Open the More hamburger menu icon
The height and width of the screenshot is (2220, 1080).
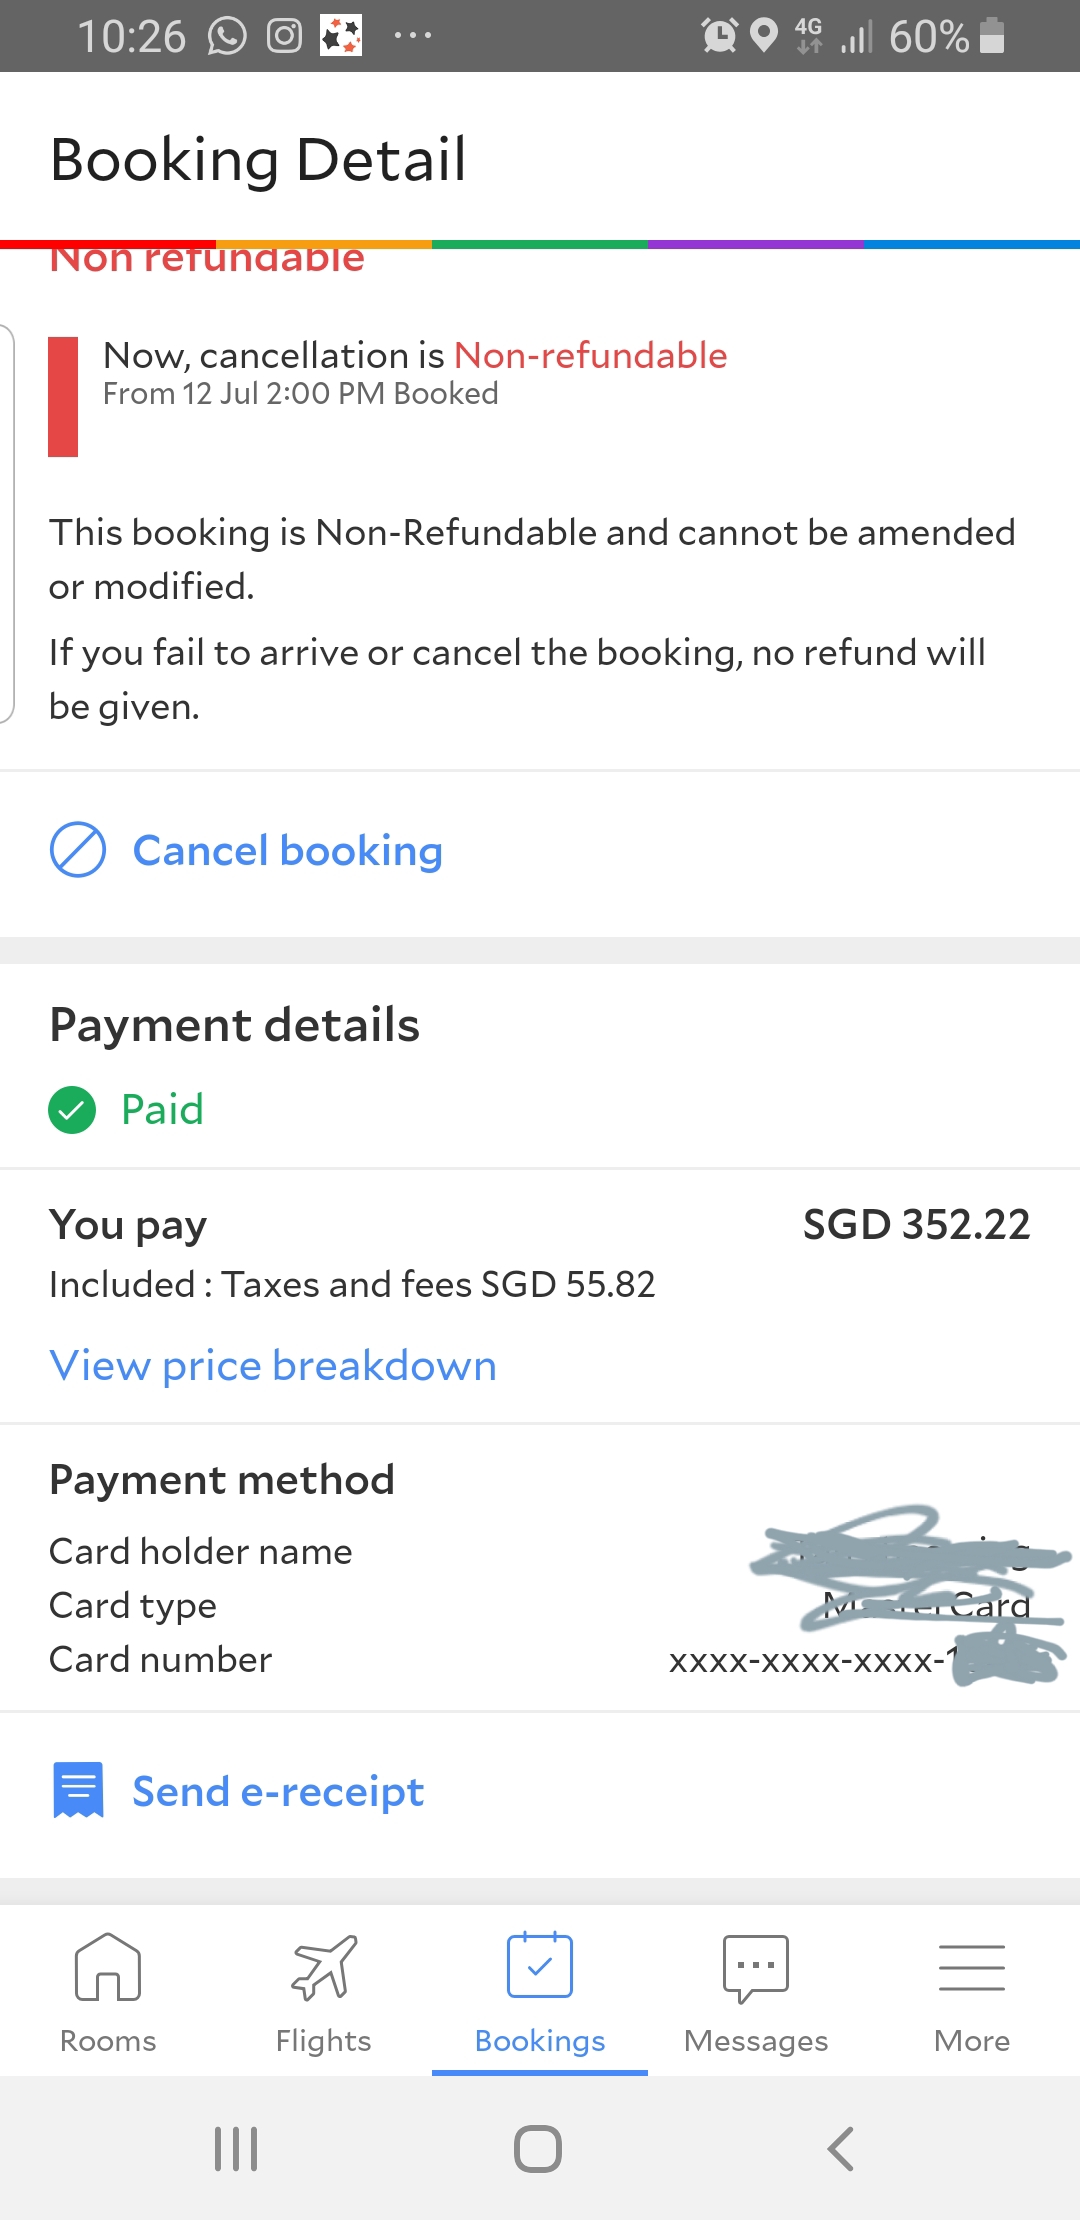pos(972,1966)
